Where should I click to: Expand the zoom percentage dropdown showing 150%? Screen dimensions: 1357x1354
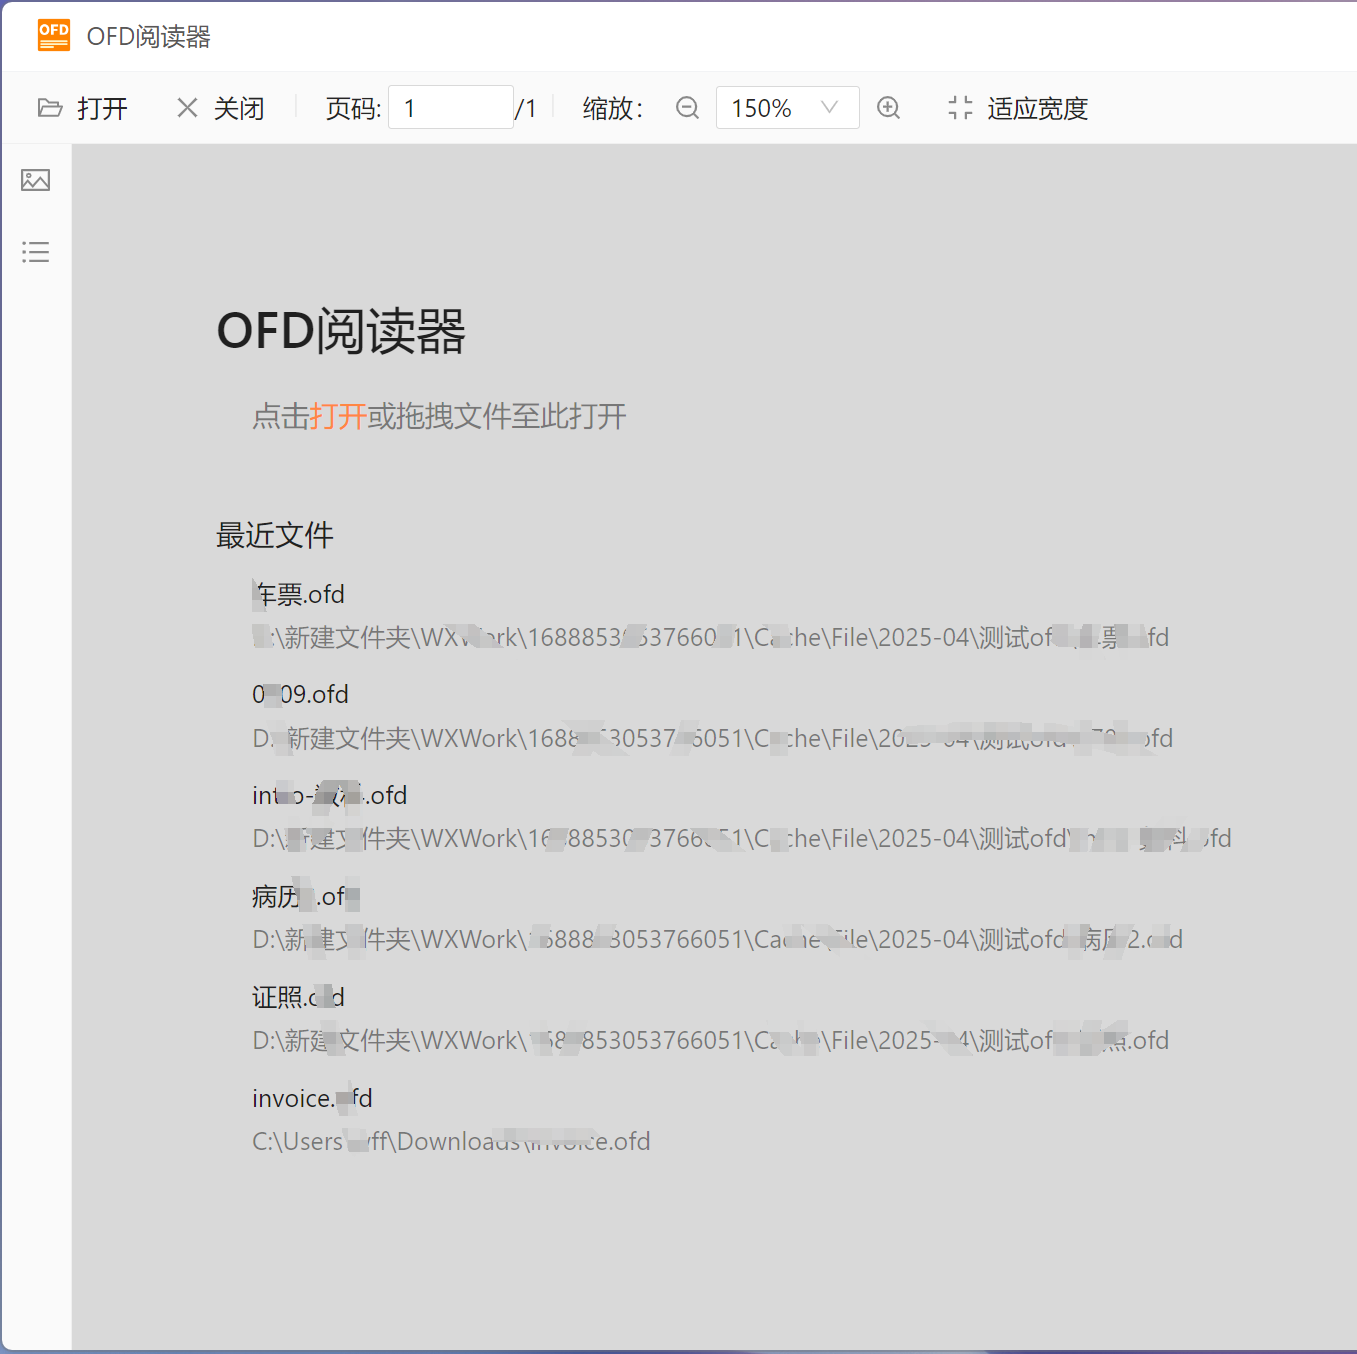[x=829, y=107]
